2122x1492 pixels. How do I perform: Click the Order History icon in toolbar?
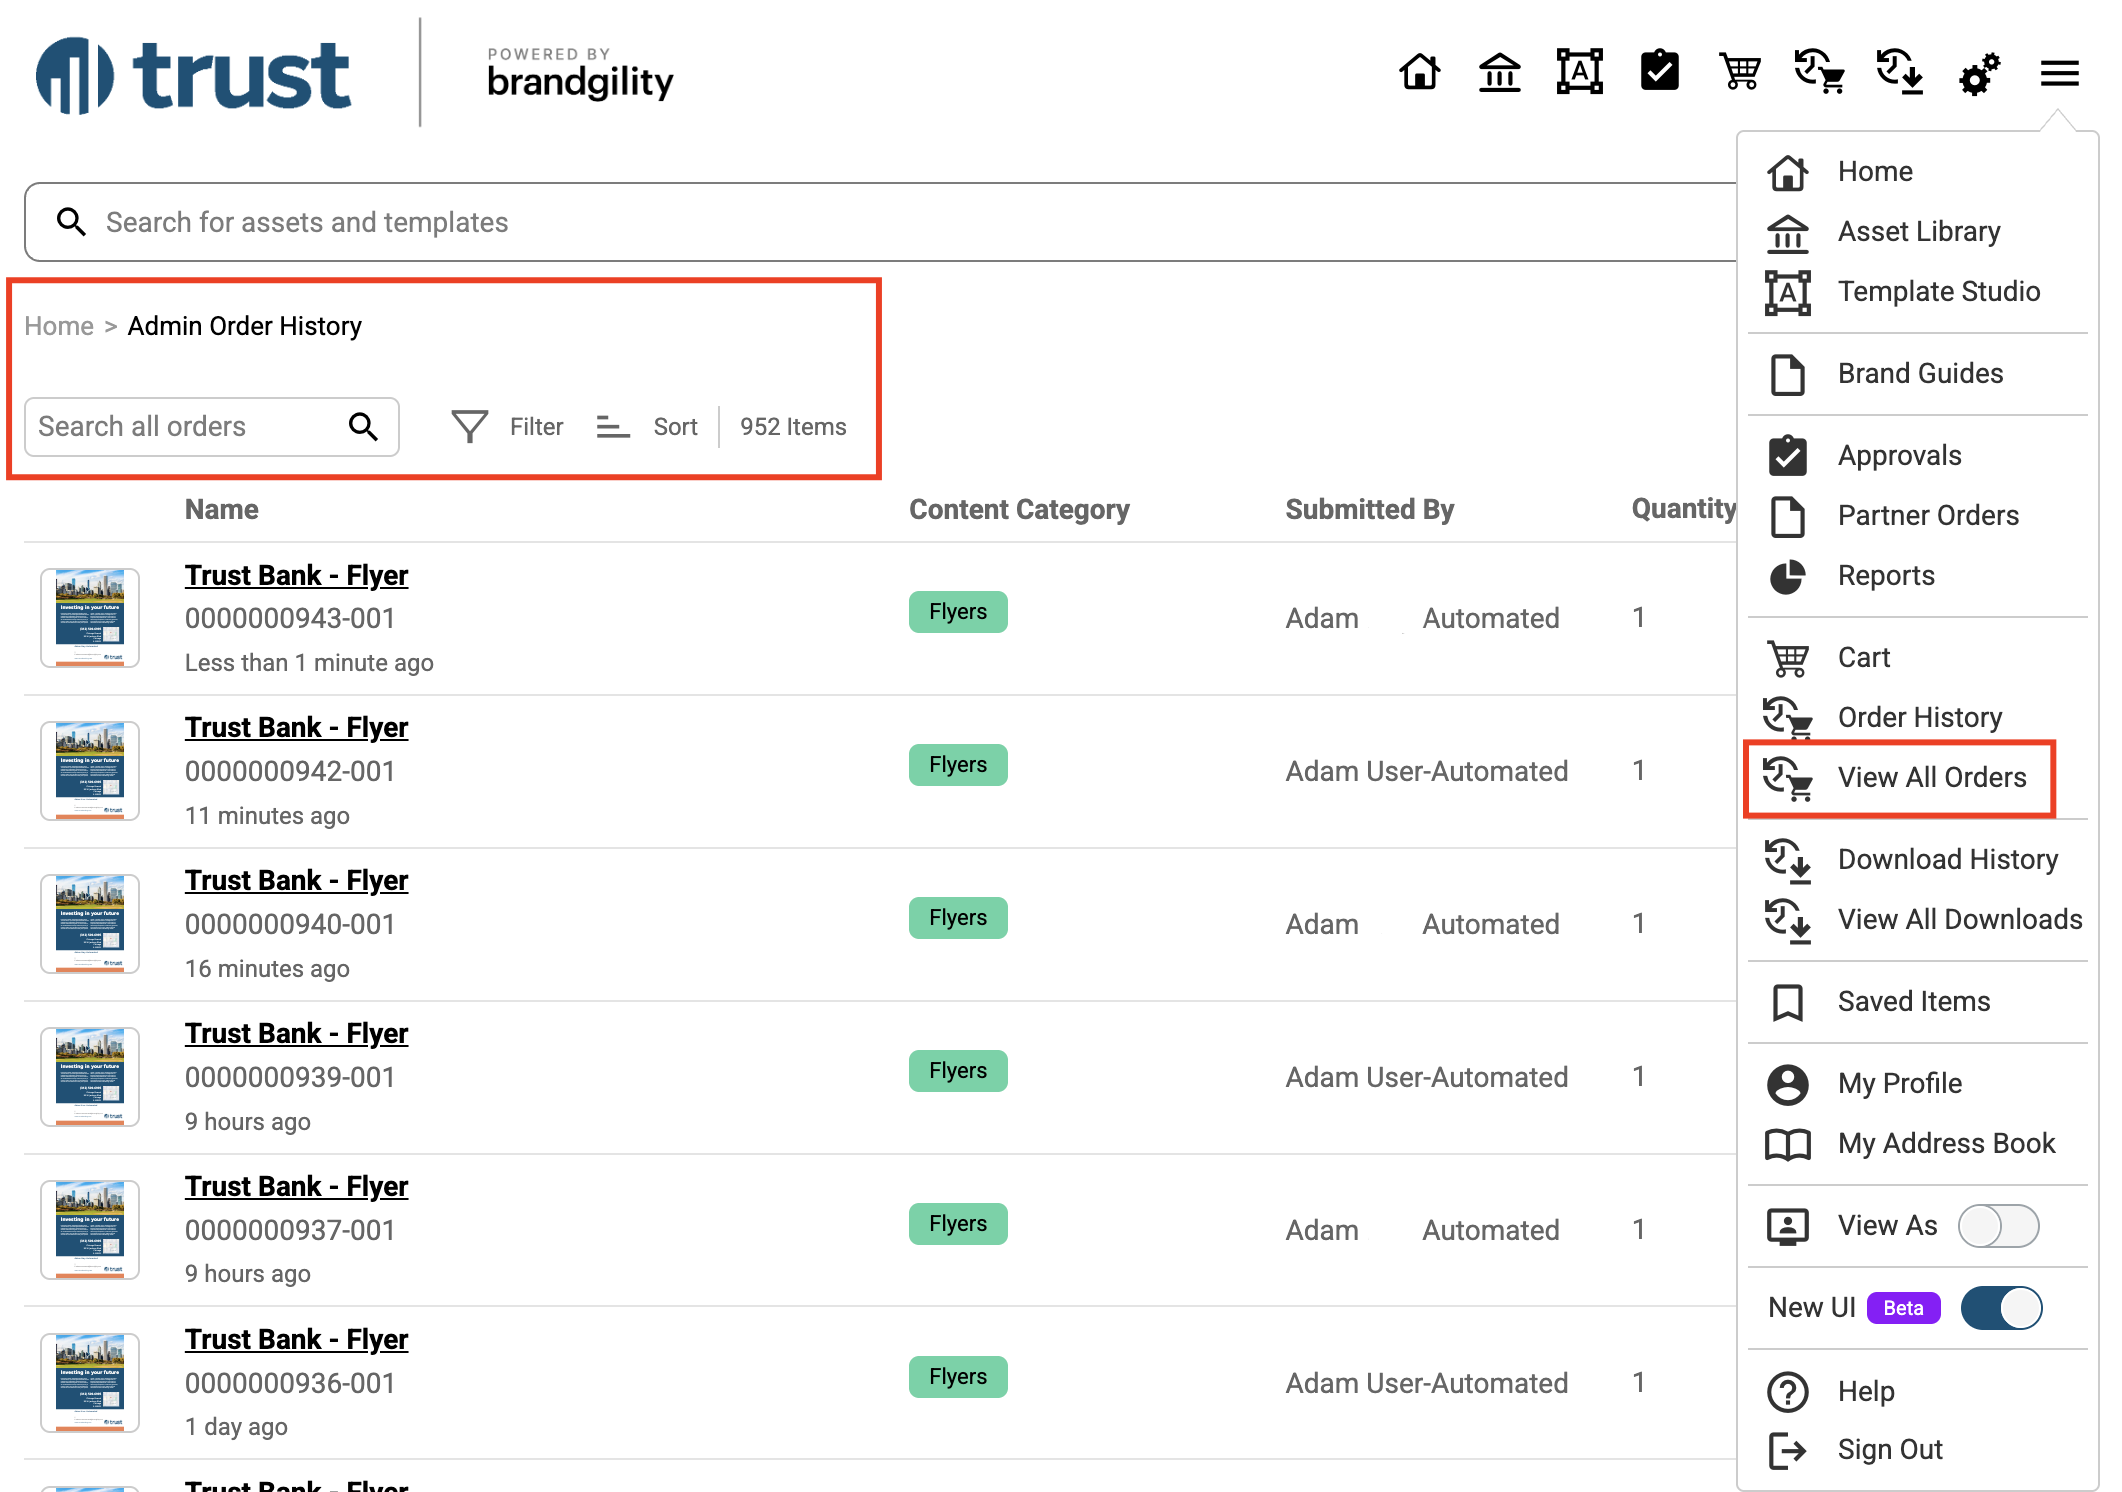(x=1819, y=72)
